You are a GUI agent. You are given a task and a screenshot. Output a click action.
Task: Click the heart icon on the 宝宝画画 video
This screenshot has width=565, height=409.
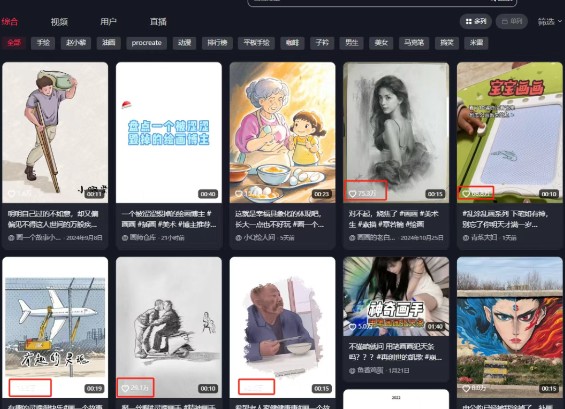coord(466,194)
